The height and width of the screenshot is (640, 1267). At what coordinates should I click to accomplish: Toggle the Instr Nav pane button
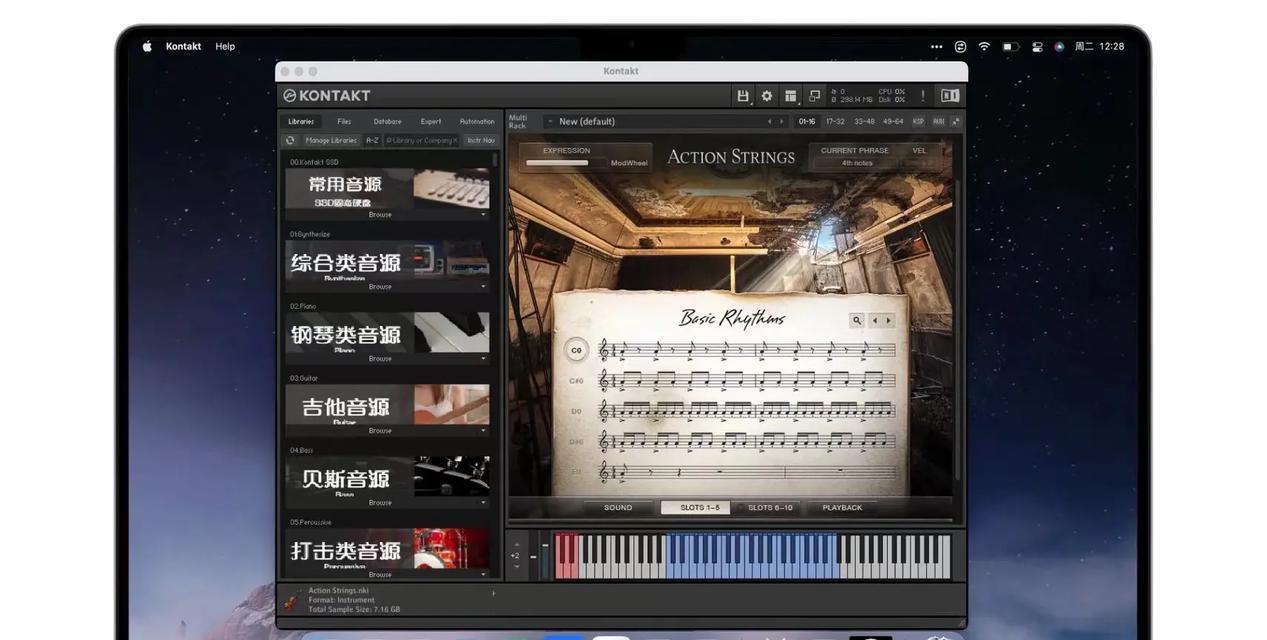pos(481,140)
